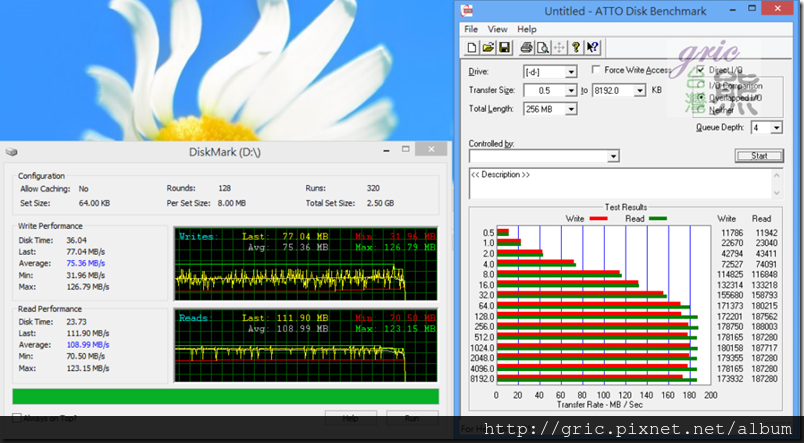Click the Rounds value 128
Image resolution: width=804 pixels, height=443 pixels.
click(225, 188)
